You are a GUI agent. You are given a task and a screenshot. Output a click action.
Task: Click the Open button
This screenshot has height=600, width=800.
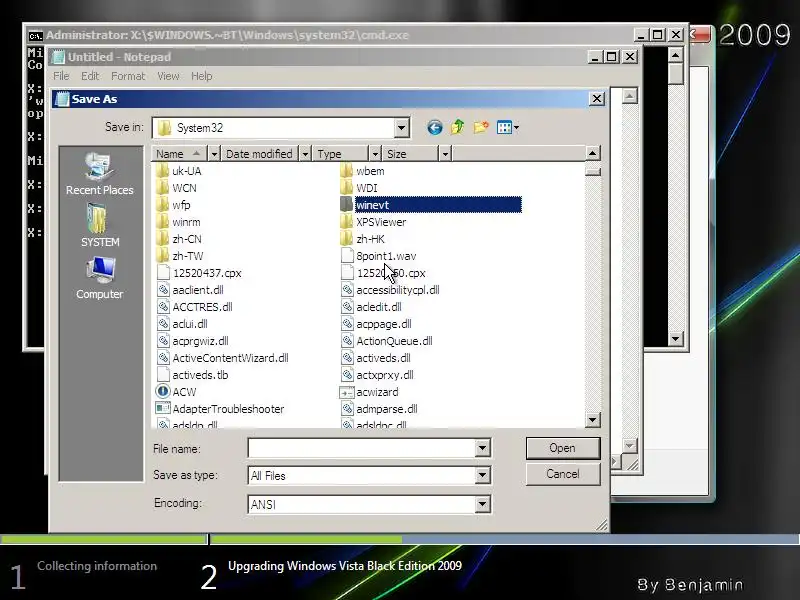[x=563, y=448]
